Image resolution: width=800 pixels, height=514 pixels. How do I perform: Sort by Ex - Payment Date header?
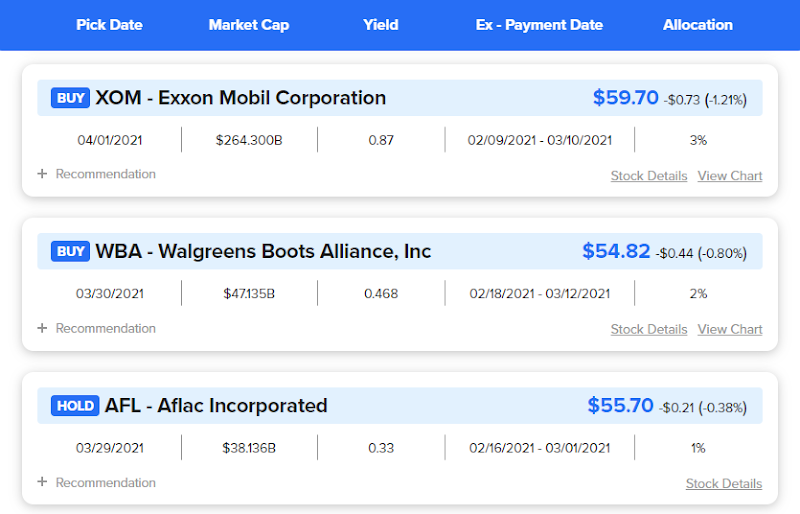539,25
